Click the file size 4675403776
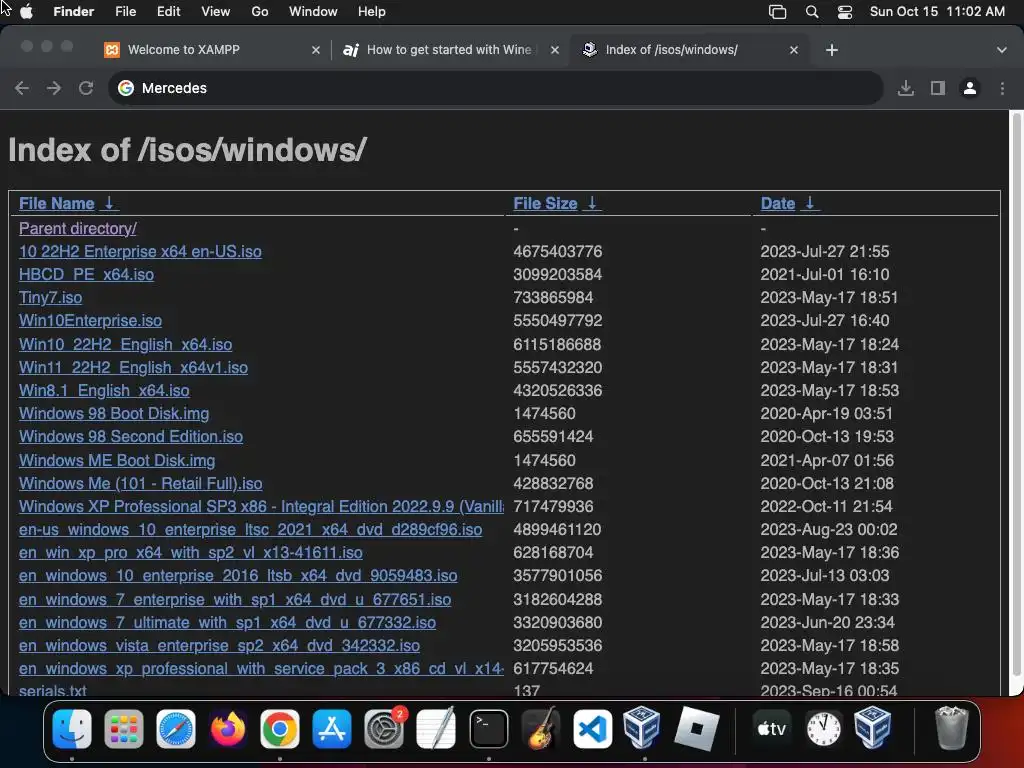 tap(558, 251)
